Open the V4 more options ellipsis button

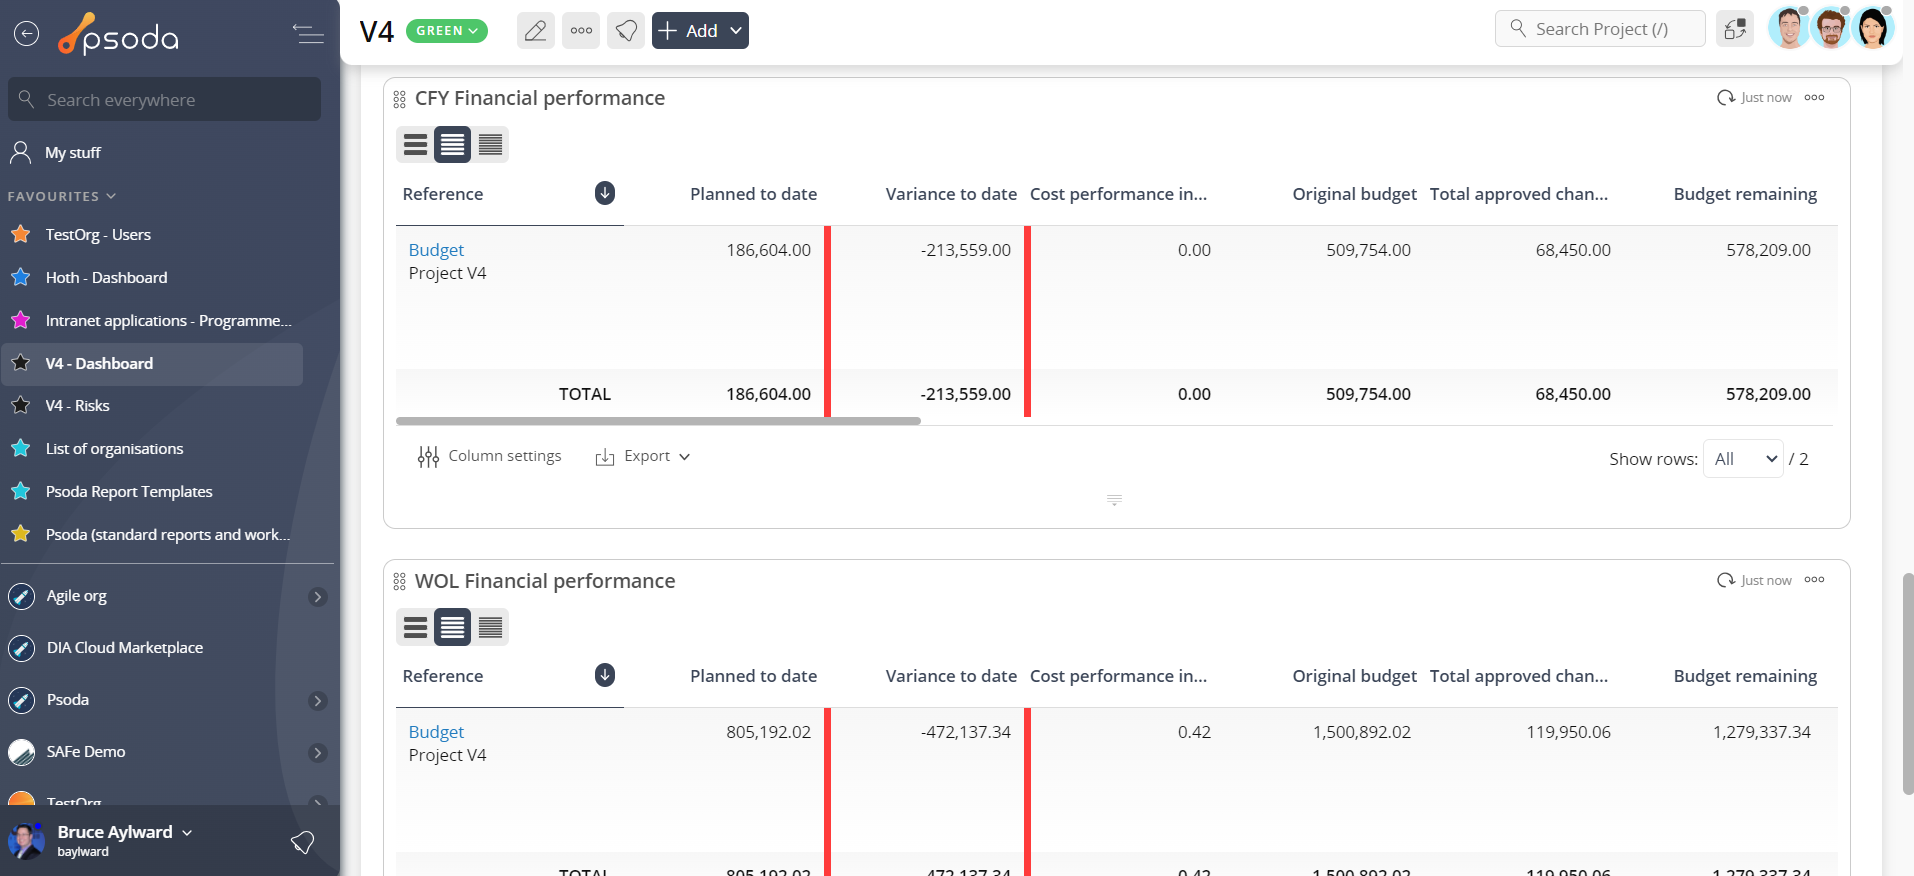click(581, 30)
